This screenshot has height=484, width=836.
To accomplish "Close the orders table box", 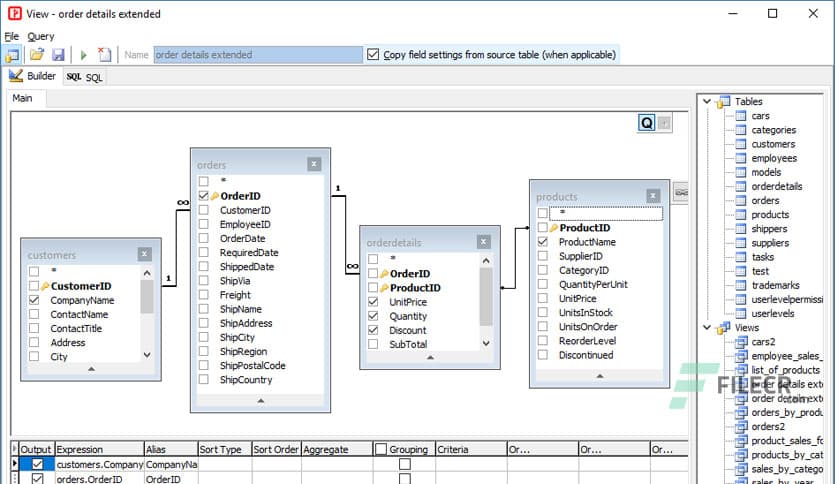I will pyautogui.click(x=314, y=164).
